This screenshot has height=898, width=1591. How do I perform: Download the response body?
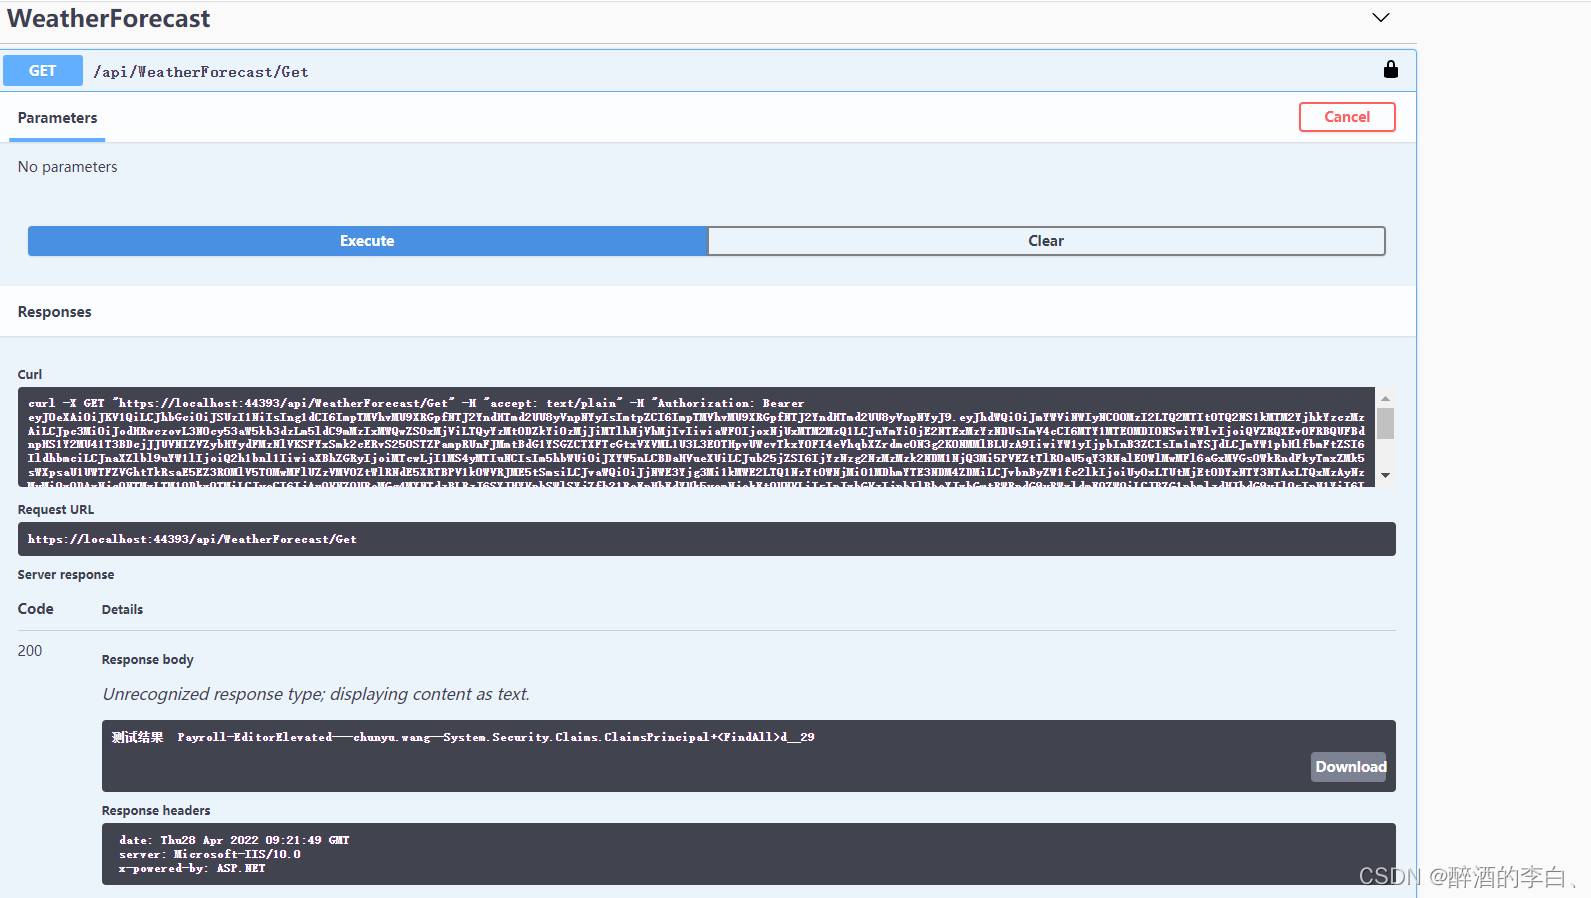point(1350,767)
